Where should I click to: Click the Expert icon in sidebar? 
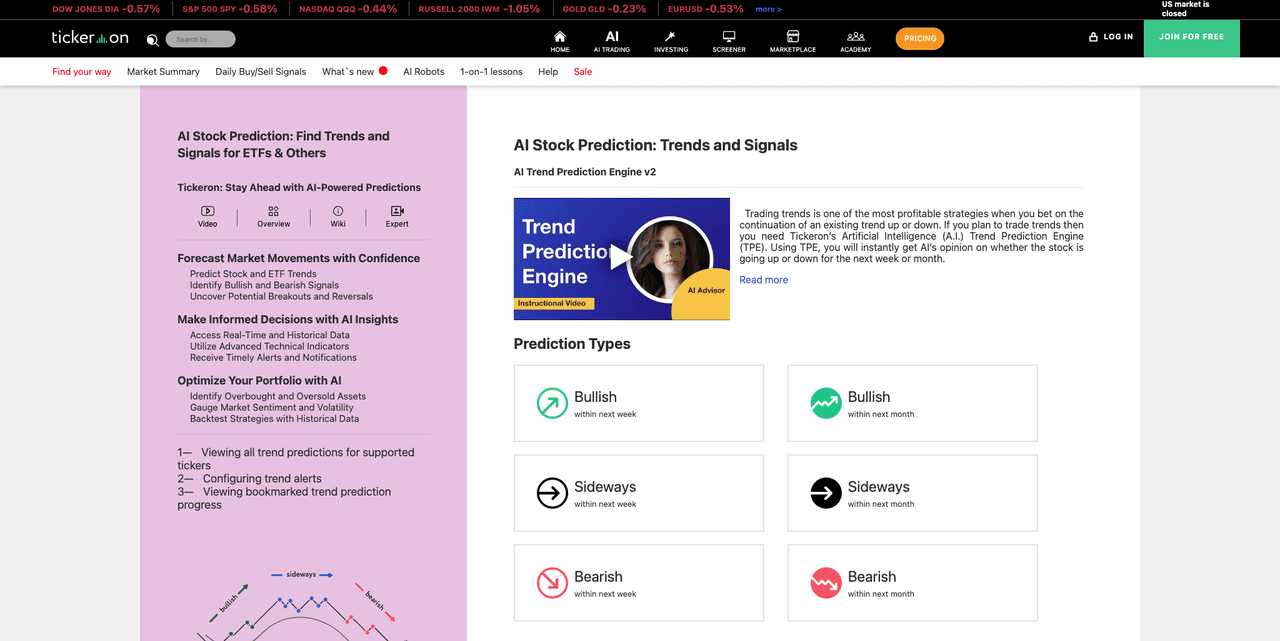(397, 211)
